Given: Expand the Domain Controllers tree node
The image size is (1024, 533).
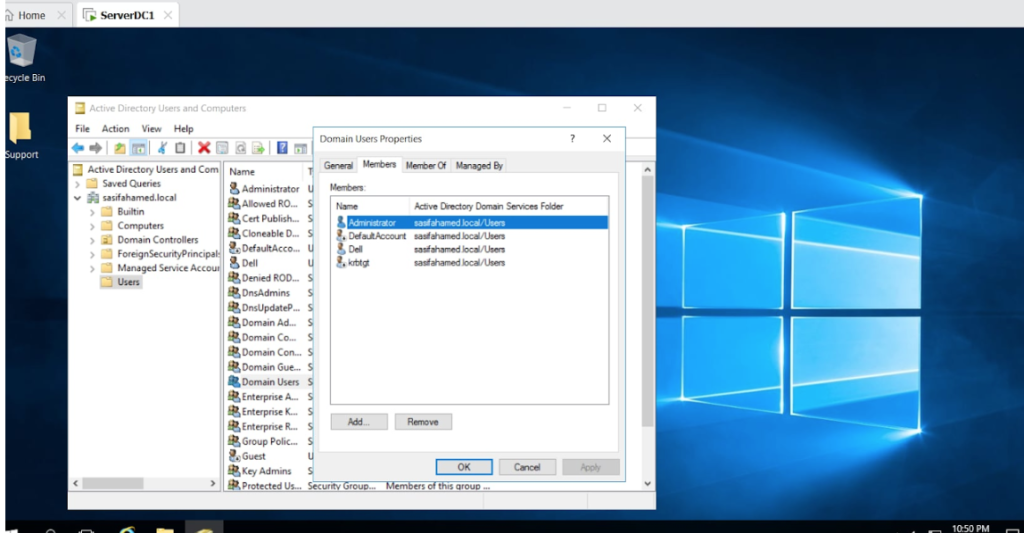Looking at the screenshot, I should point(92,240).
